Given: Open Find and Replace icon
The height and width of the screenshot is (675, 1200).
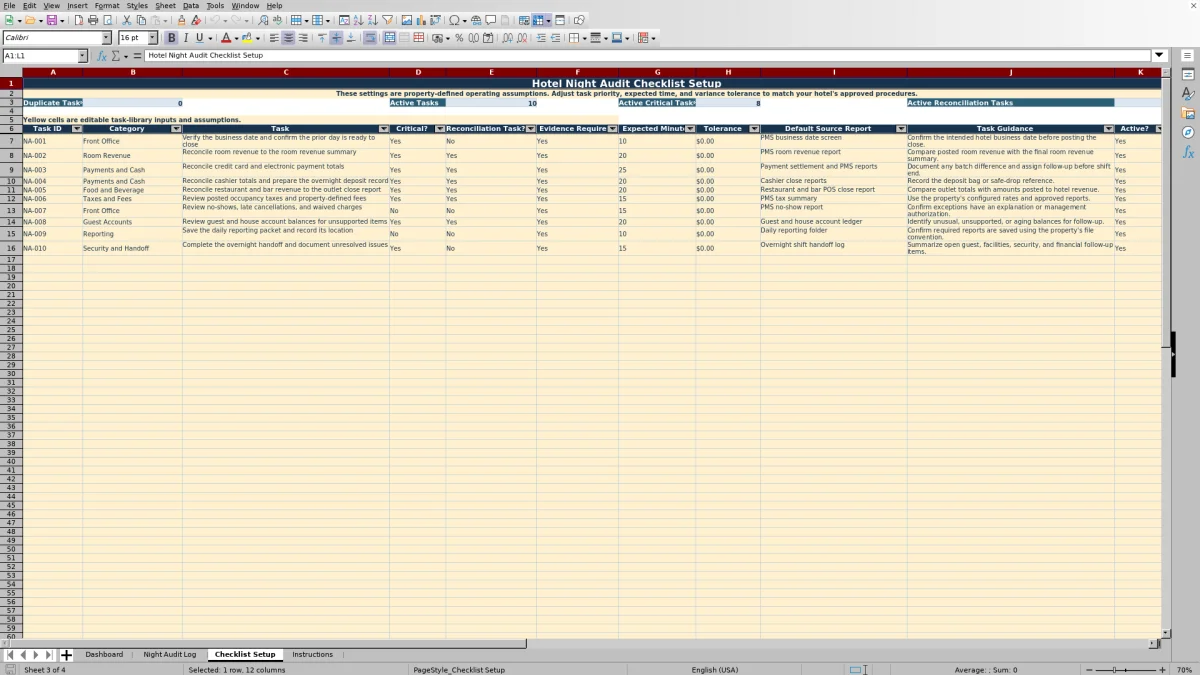Looking at the screenshot, I should pos(263,20).
